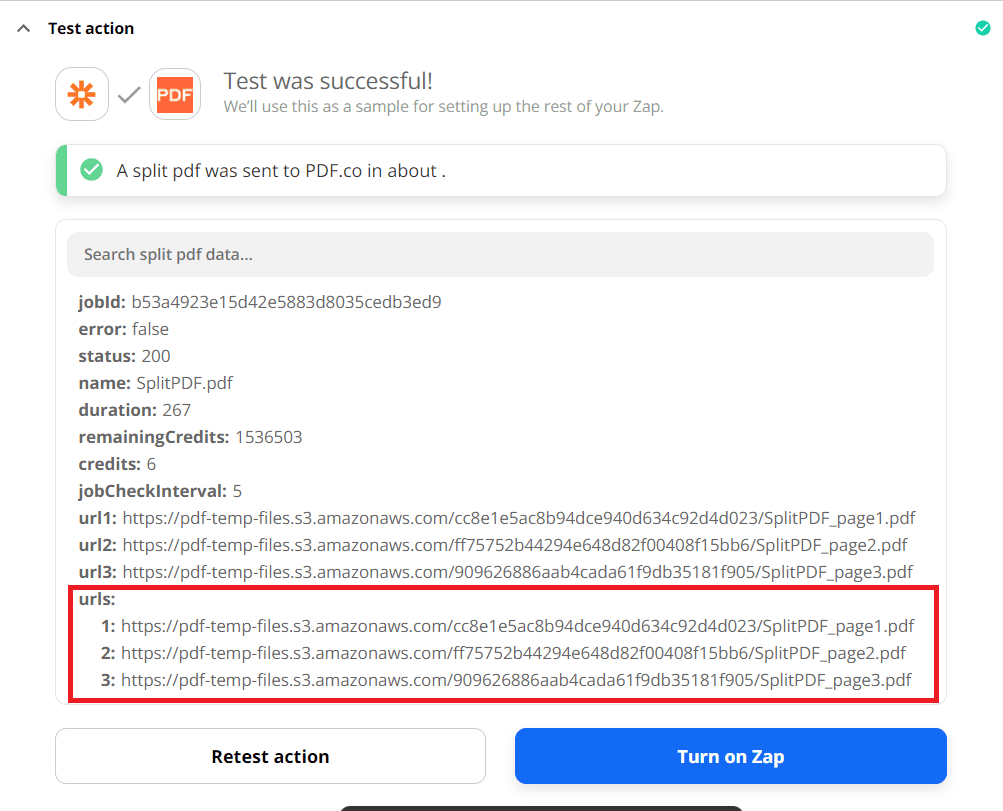
Task: Collapse the Test action section chevron
Action: pos(23,28)
